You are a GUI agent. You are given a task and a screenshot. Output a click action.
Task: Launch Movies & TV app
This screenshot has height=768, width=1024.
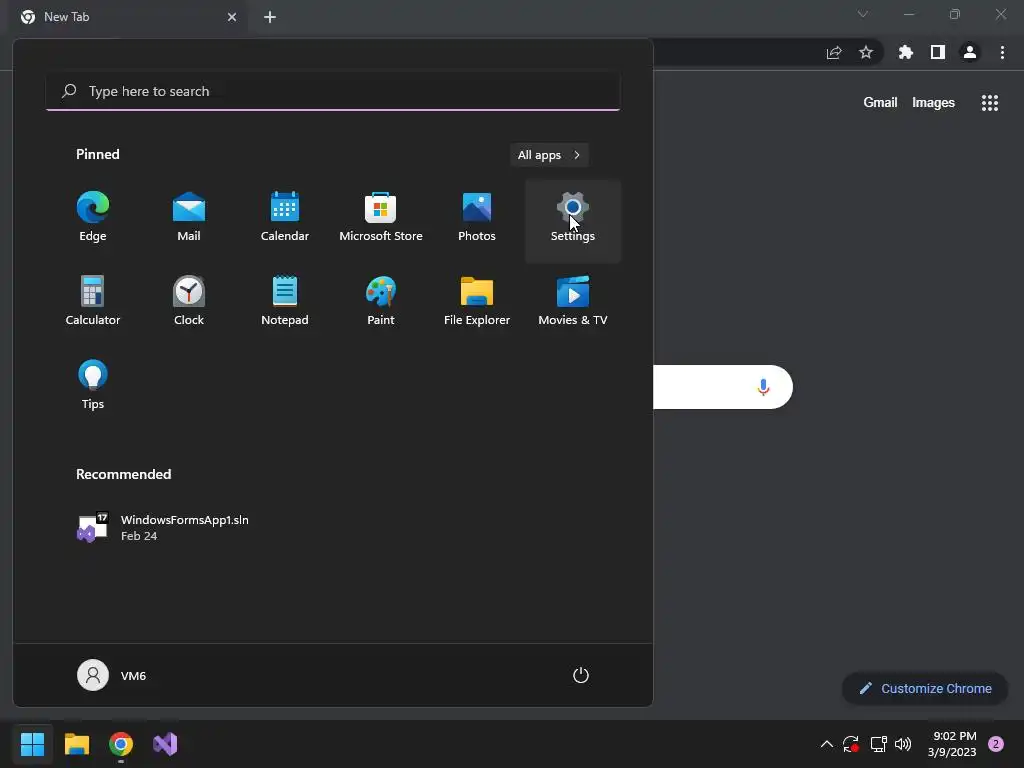(573, 301)
